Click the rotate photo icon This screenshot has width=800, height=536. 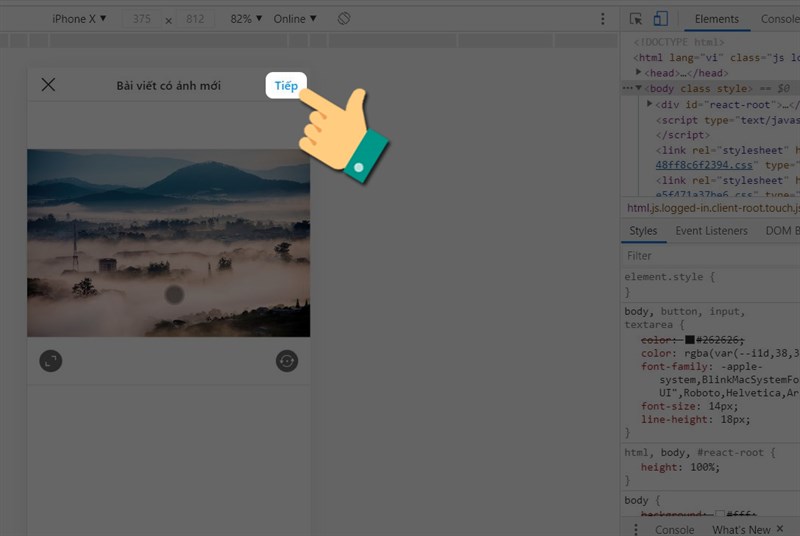[287, 361]
